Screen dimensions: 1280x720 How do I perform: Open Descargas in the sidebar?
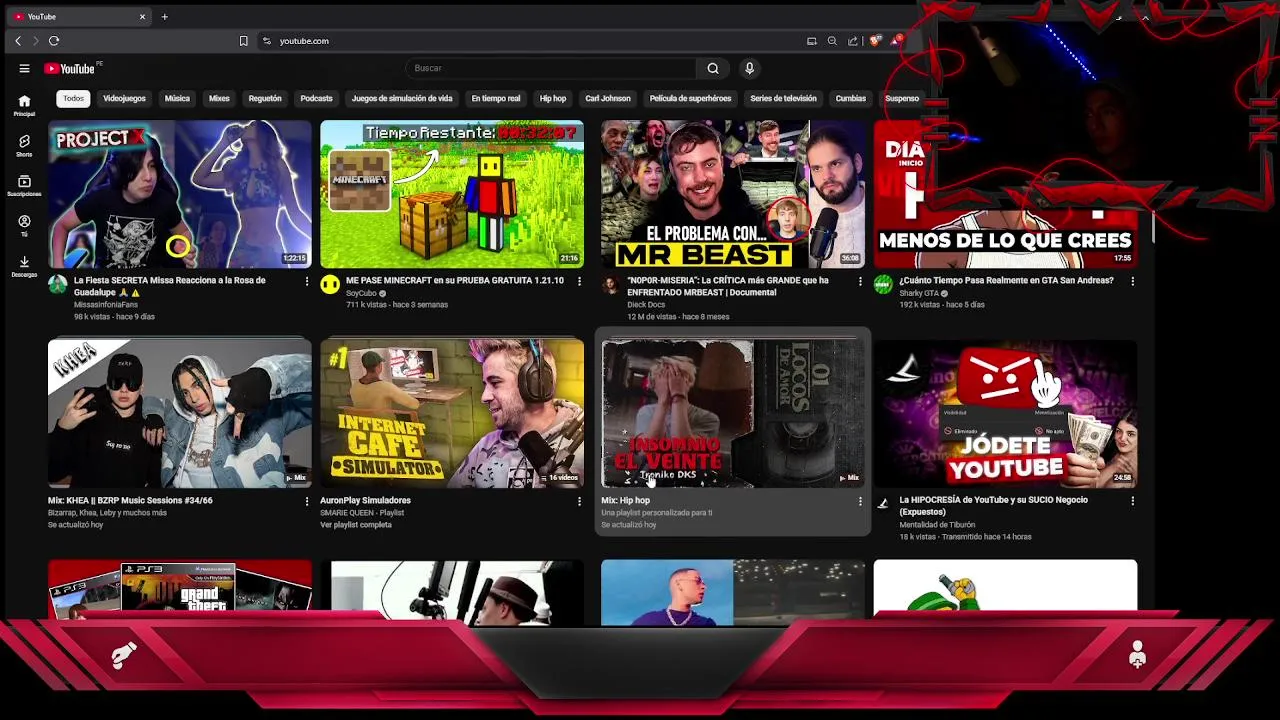pos(24,266)
